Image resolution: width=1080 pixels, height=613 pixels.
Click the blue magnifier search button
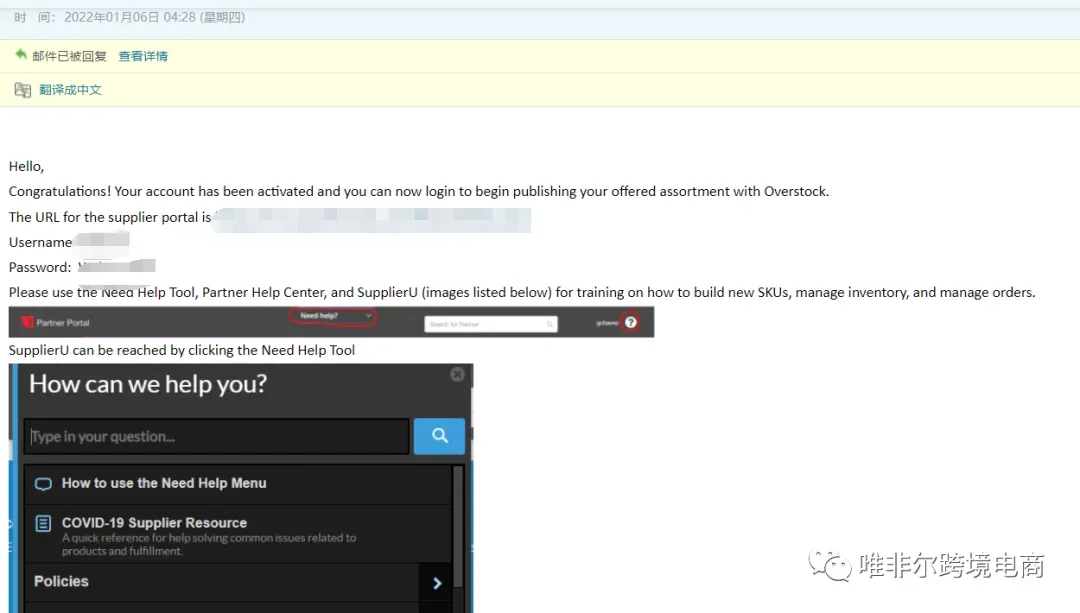pyautogui.click(x=439, y=436)
